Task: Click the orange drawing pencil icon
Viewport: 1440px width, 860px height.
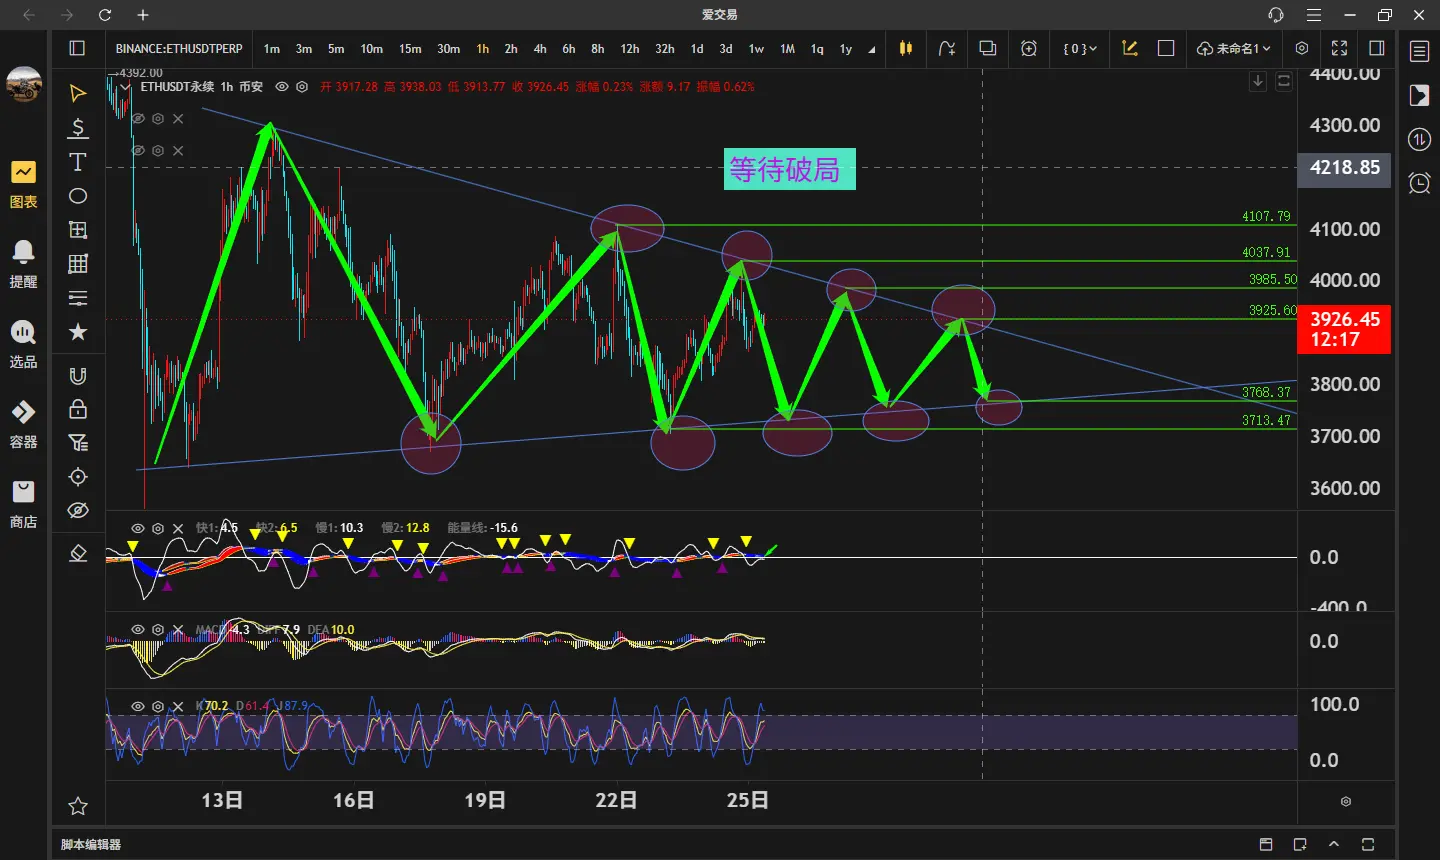Action: coord(1130,48)
